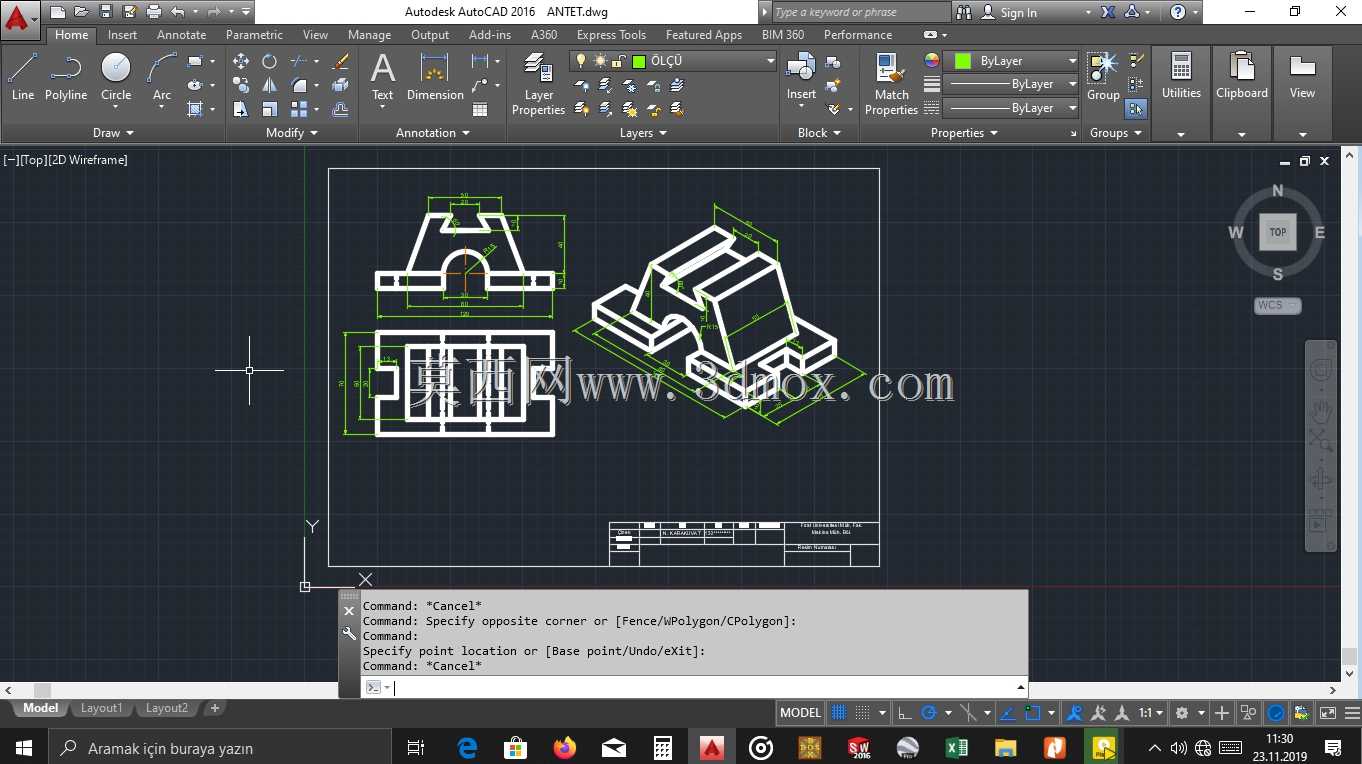Click the WCS coordinate system button
This screenshot has height=764, width=1362.
[1278, 305]
